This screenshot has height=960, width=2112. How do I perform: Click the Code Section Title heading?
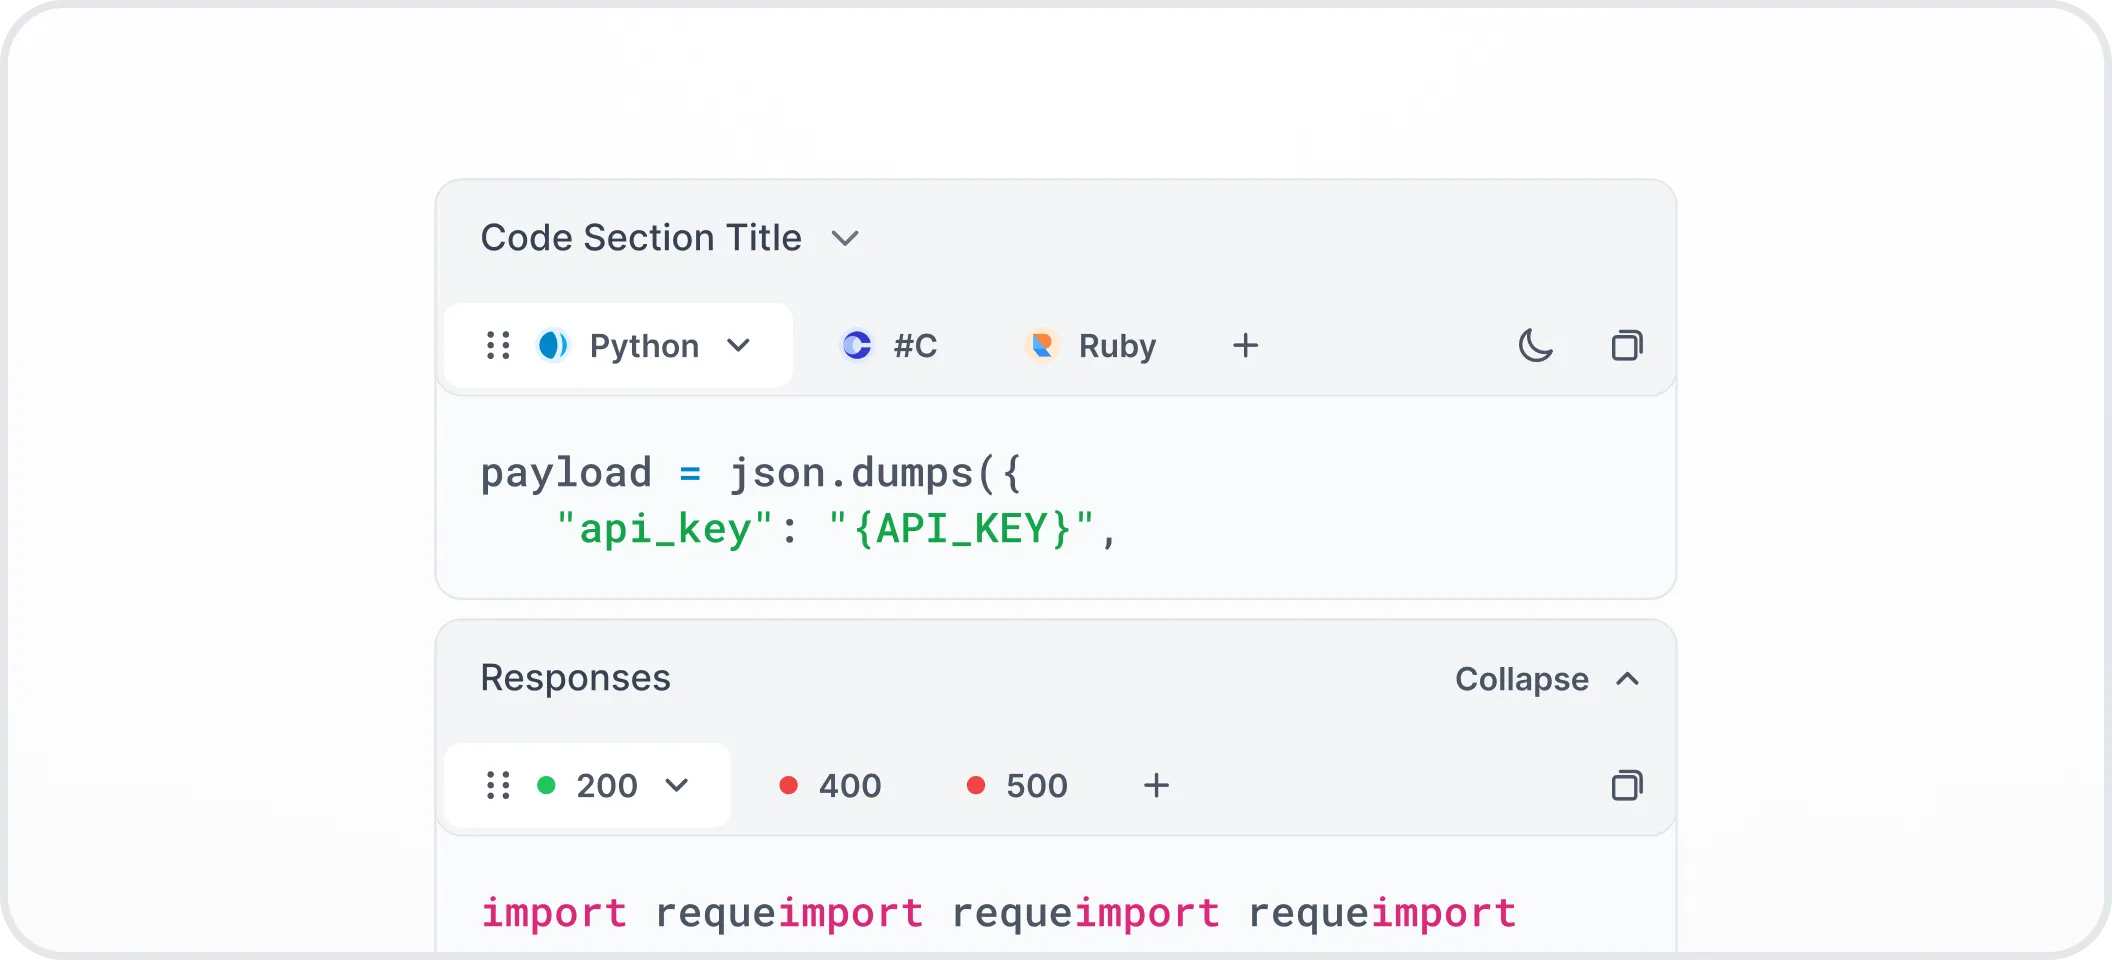(641, 238)
